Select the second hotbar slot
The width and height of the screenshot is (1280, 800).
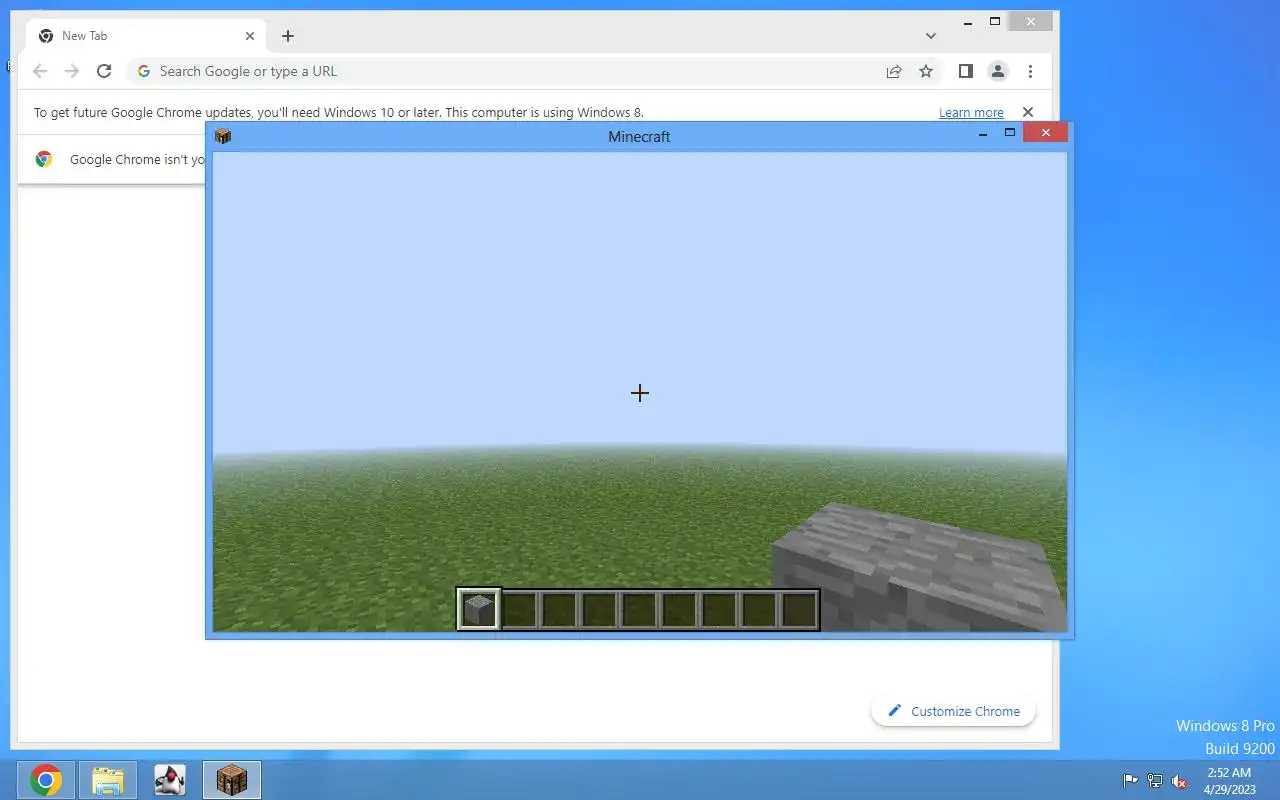(x=519, y=609)
